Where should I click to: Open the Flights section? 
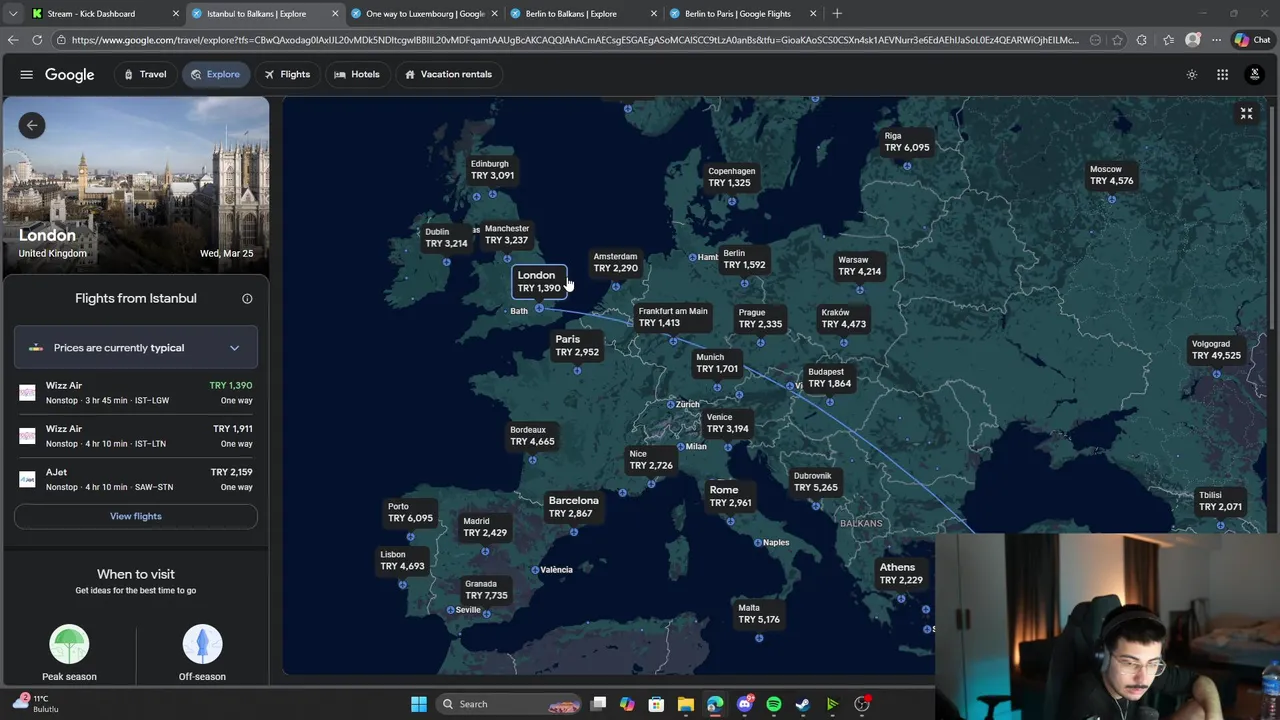287,74
